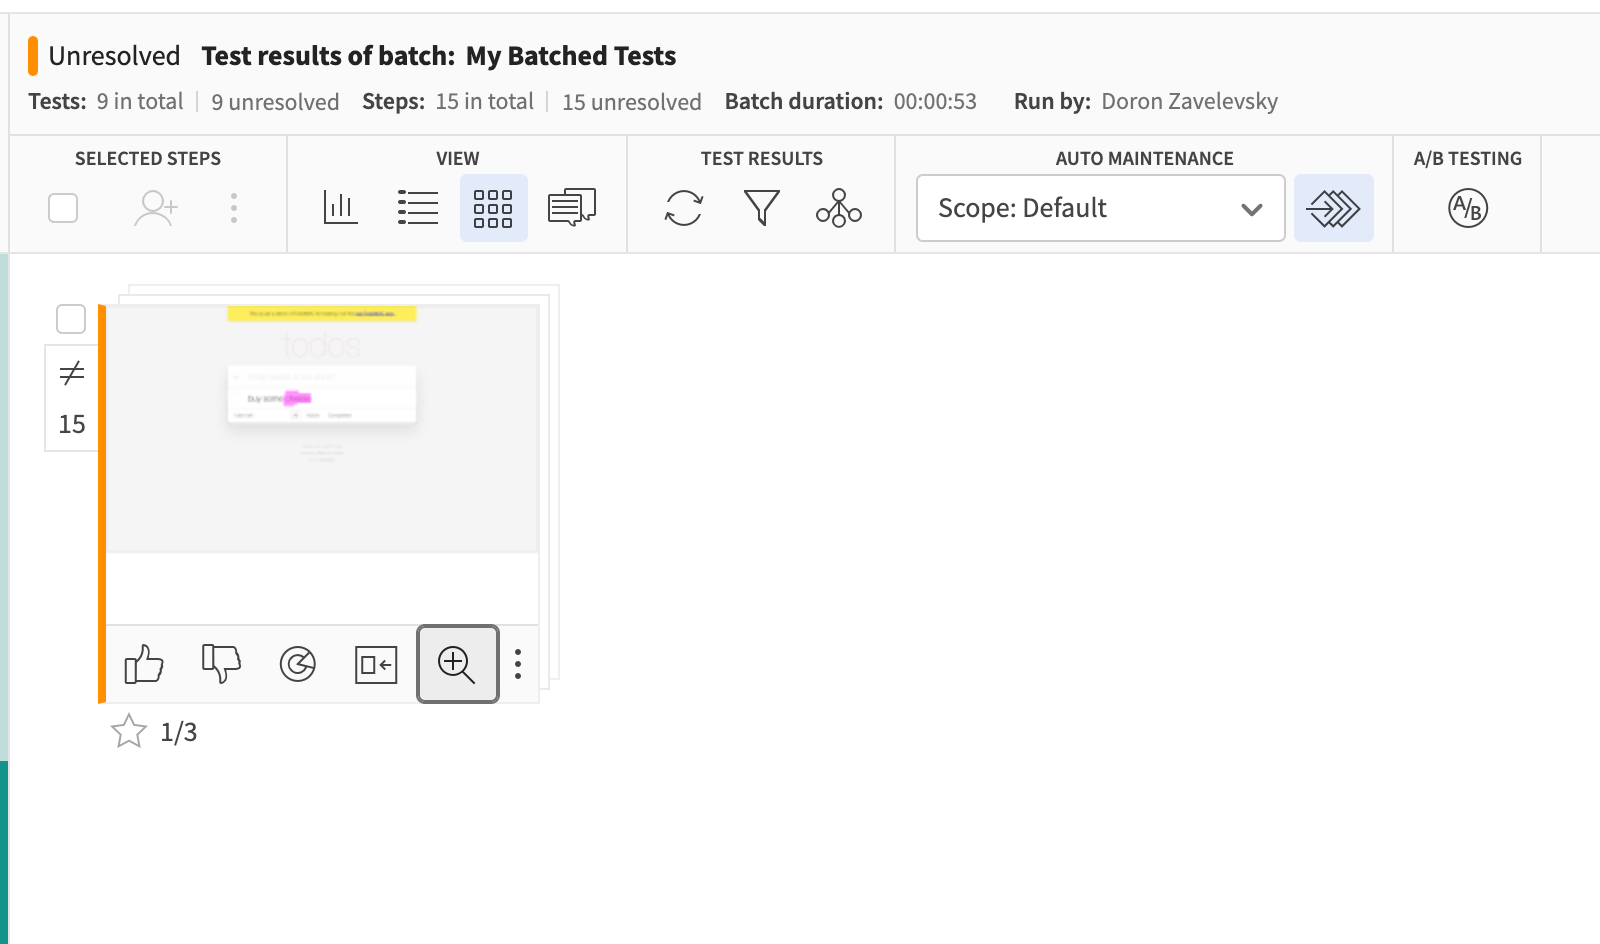
Task: Open the step card three-dot menu
Action: tap(518, 664)
